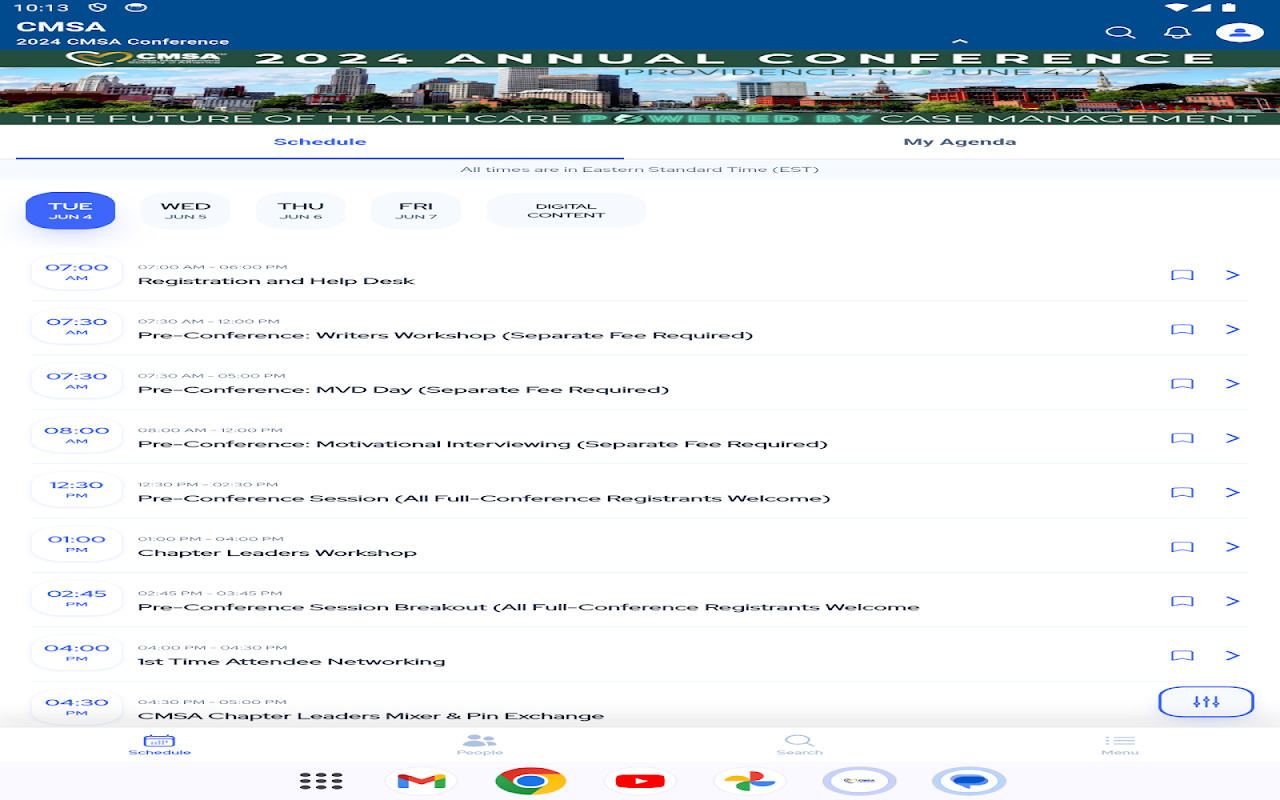Open the schedule filter sliders button
The image size is (1280, 800).
pos(1206,702)
